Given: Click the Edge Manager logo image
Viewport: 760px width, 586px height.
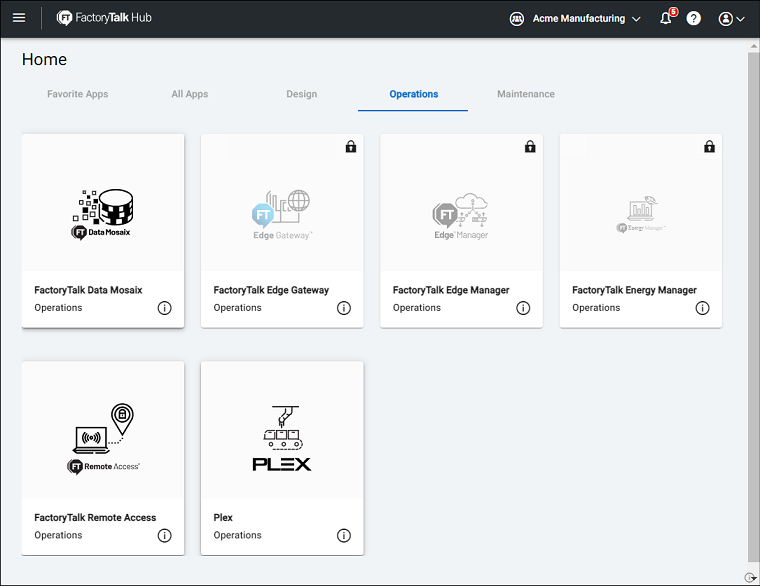Looking at the screenshot, I should tap(460, 216).
